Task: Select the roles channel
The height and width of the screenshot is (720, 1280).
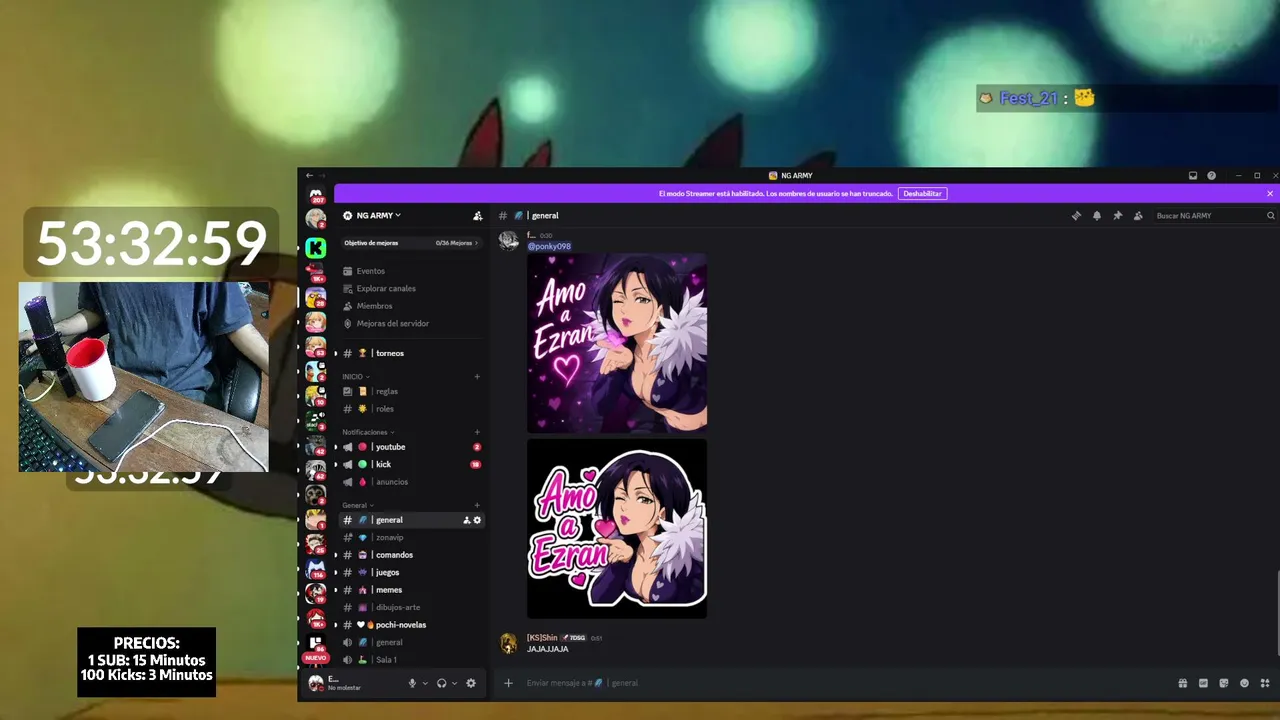Action: coord(412,409)
